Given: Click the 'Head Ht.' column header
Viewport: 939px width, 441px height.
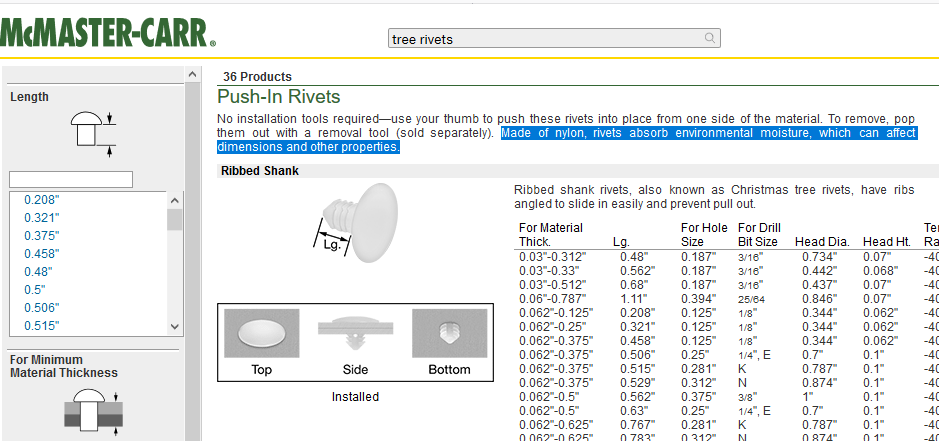Looking at the screenshot, I should (x=887, y=241).
